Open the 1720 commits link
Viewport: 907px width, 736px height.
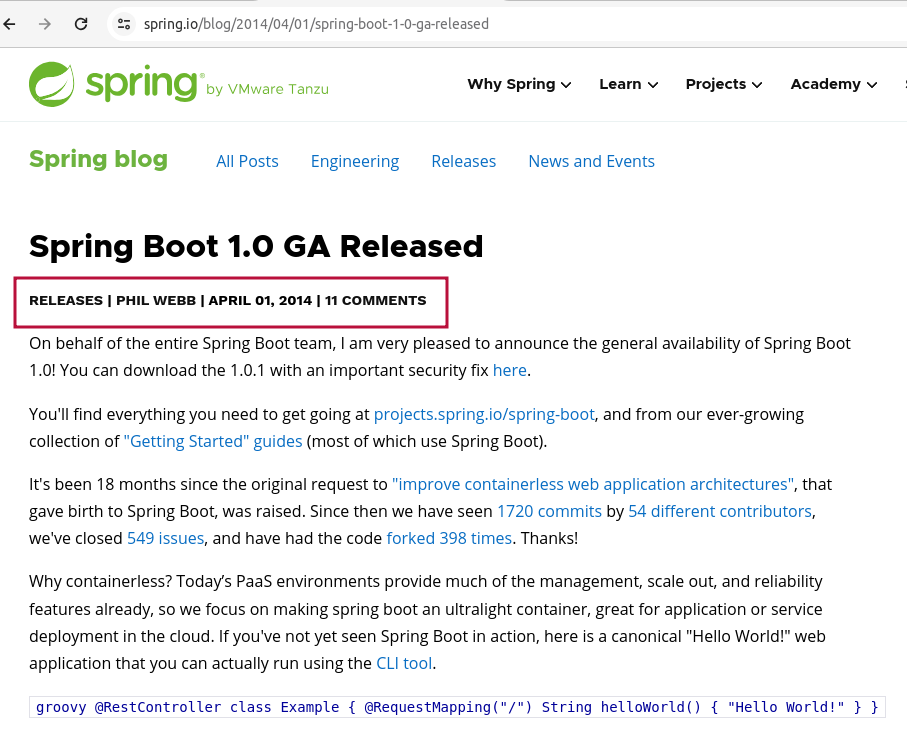[549, 511]
